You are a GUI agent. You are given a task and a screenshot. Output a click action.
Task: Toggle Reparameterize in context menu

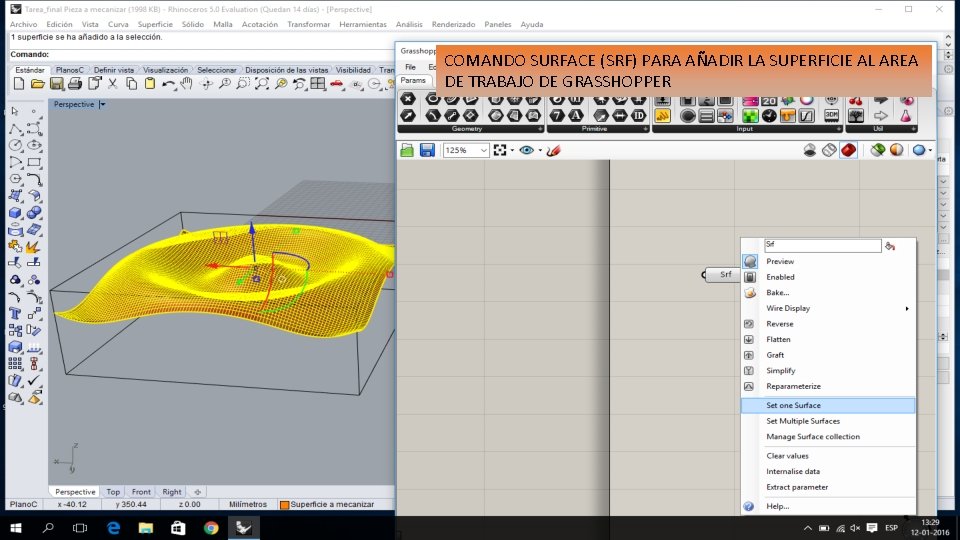(x=793, y=386)
